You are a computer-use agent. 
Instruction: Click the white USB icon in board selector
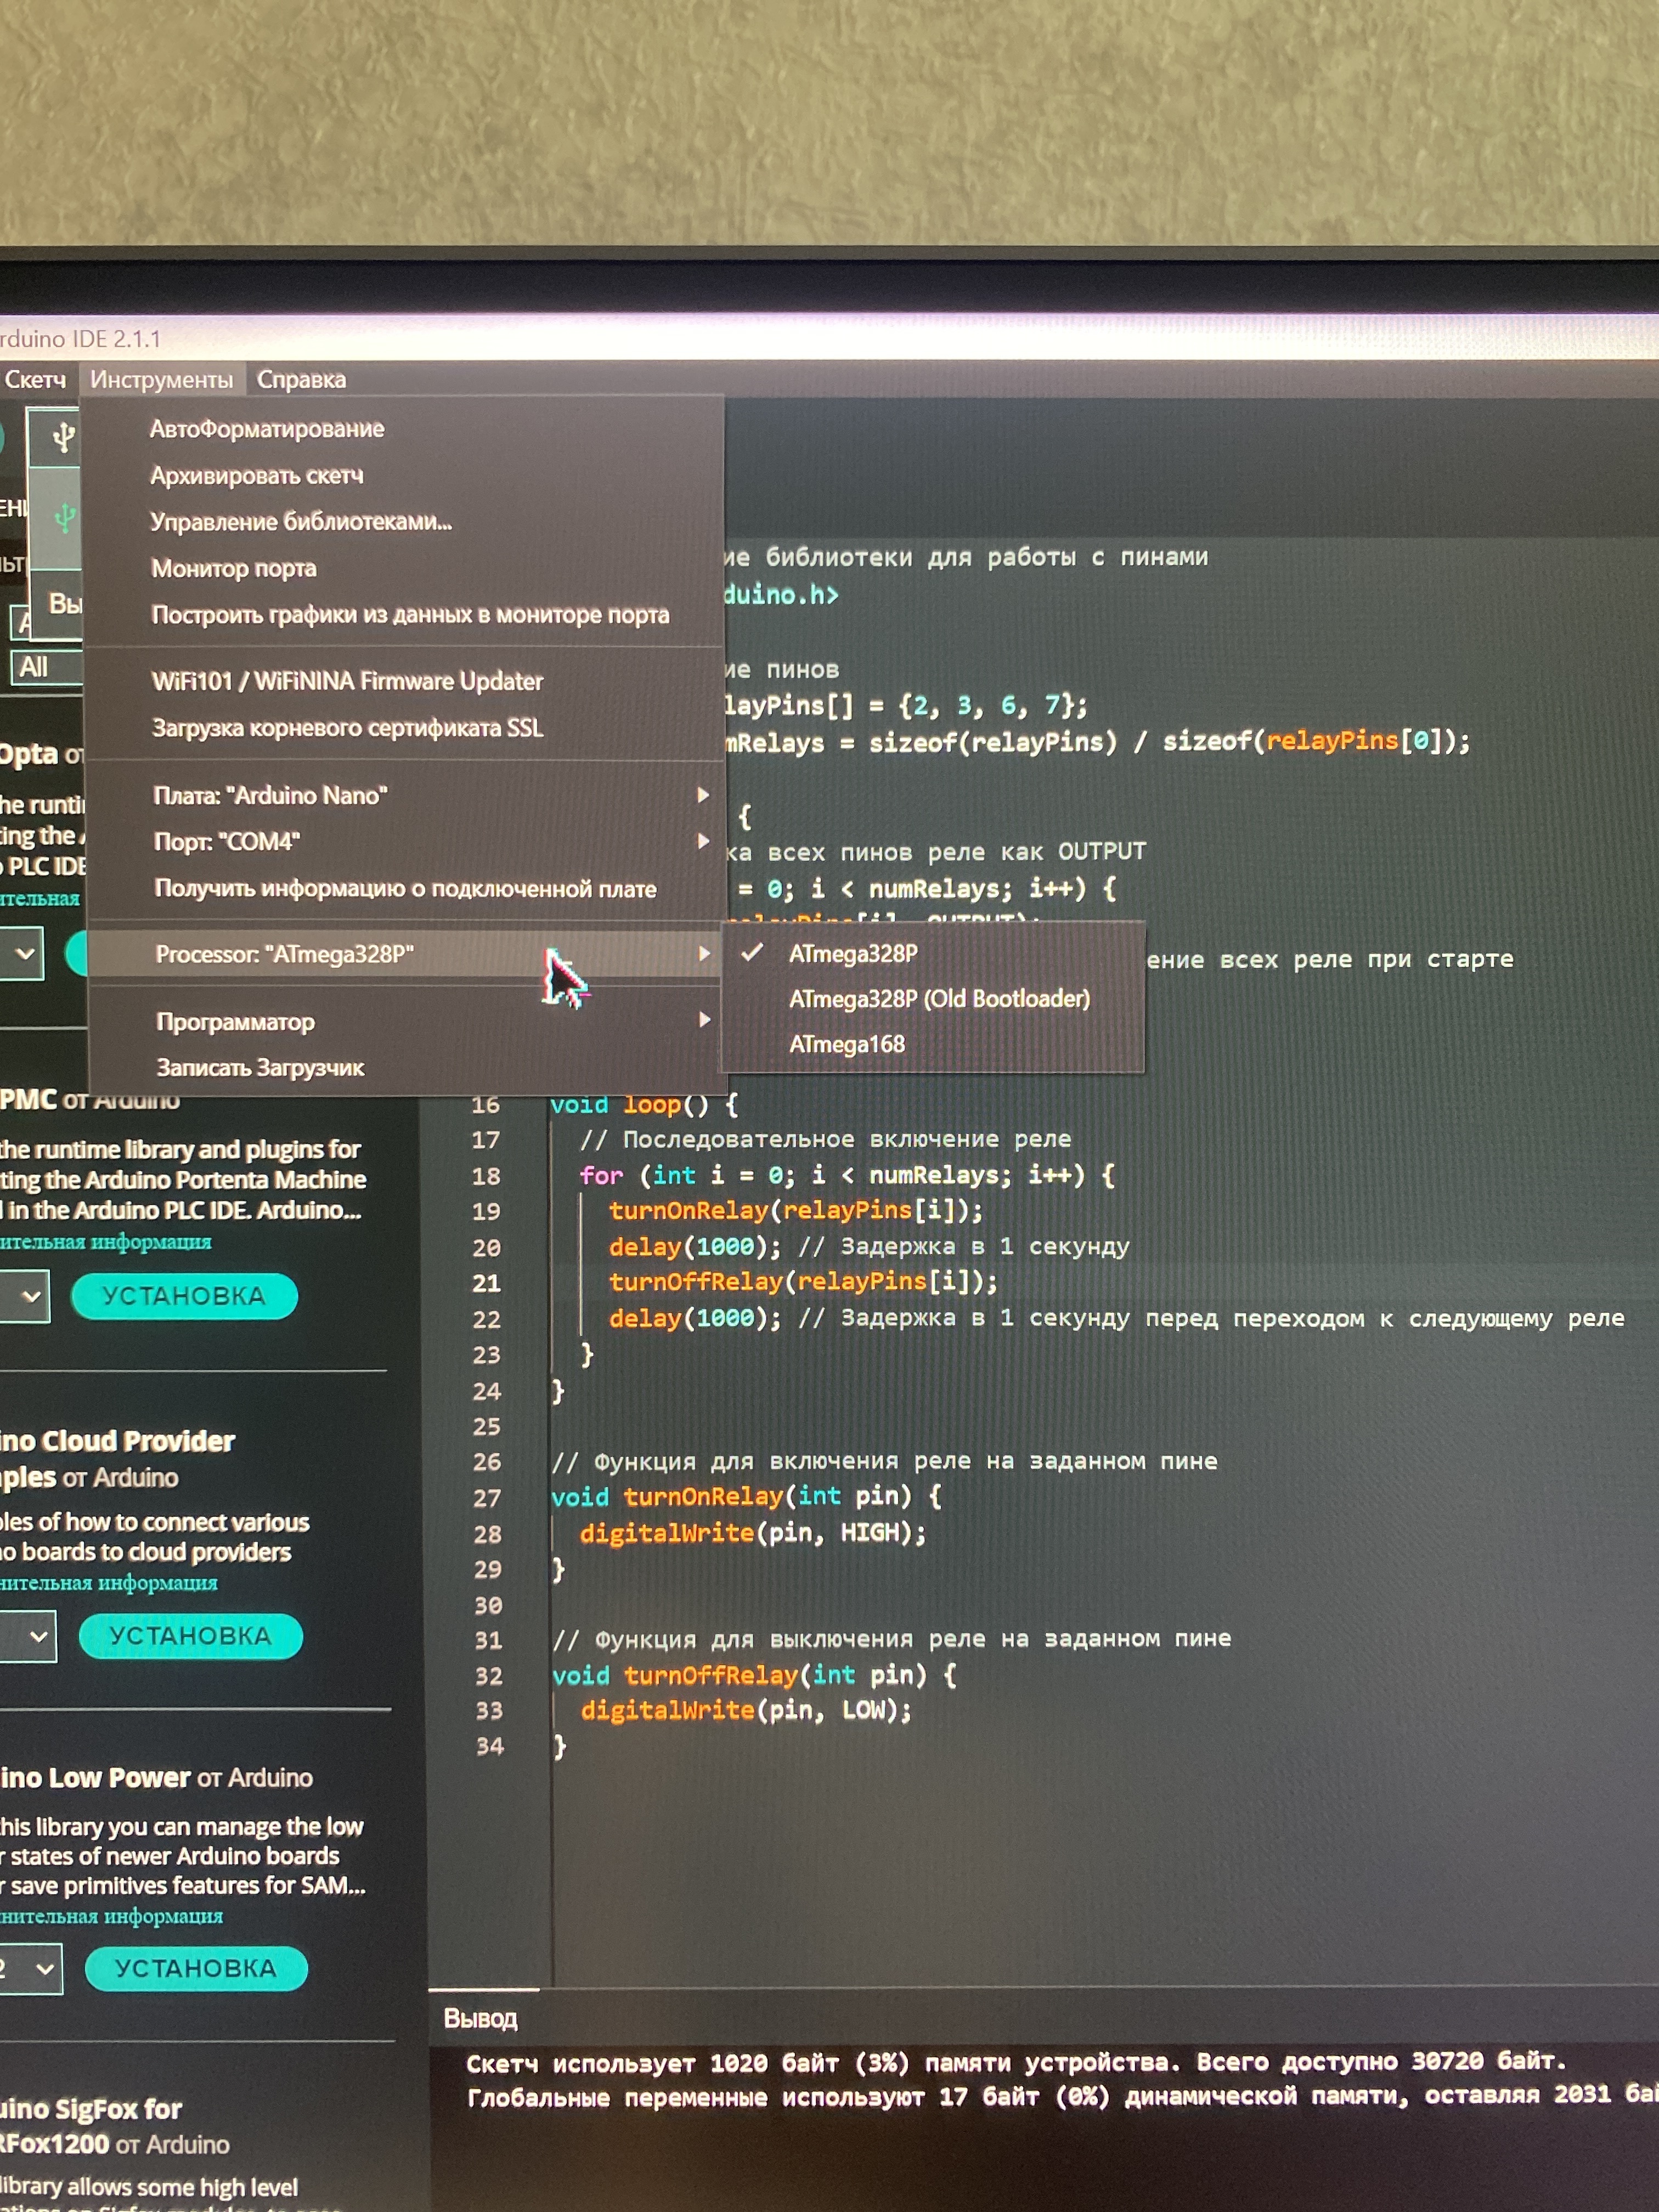63,437
